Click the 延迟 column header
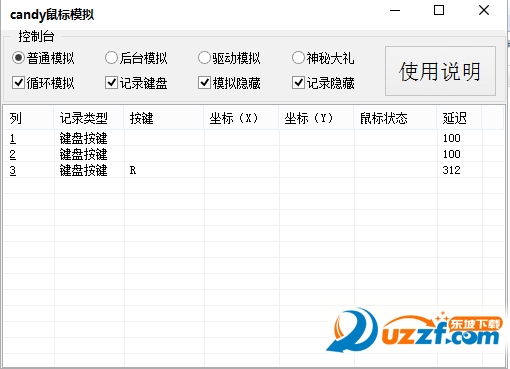The width and height of the screenshot is (510, 369). 459,118
